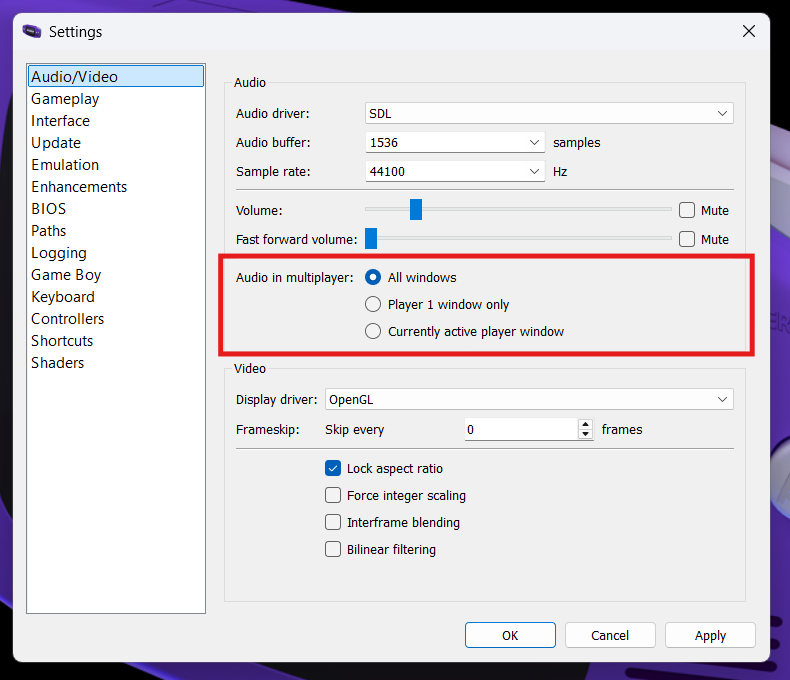The width and height of the screenshot is (790, 680).
Task: Click the Cancel button
Action: [x=610, y=635]
